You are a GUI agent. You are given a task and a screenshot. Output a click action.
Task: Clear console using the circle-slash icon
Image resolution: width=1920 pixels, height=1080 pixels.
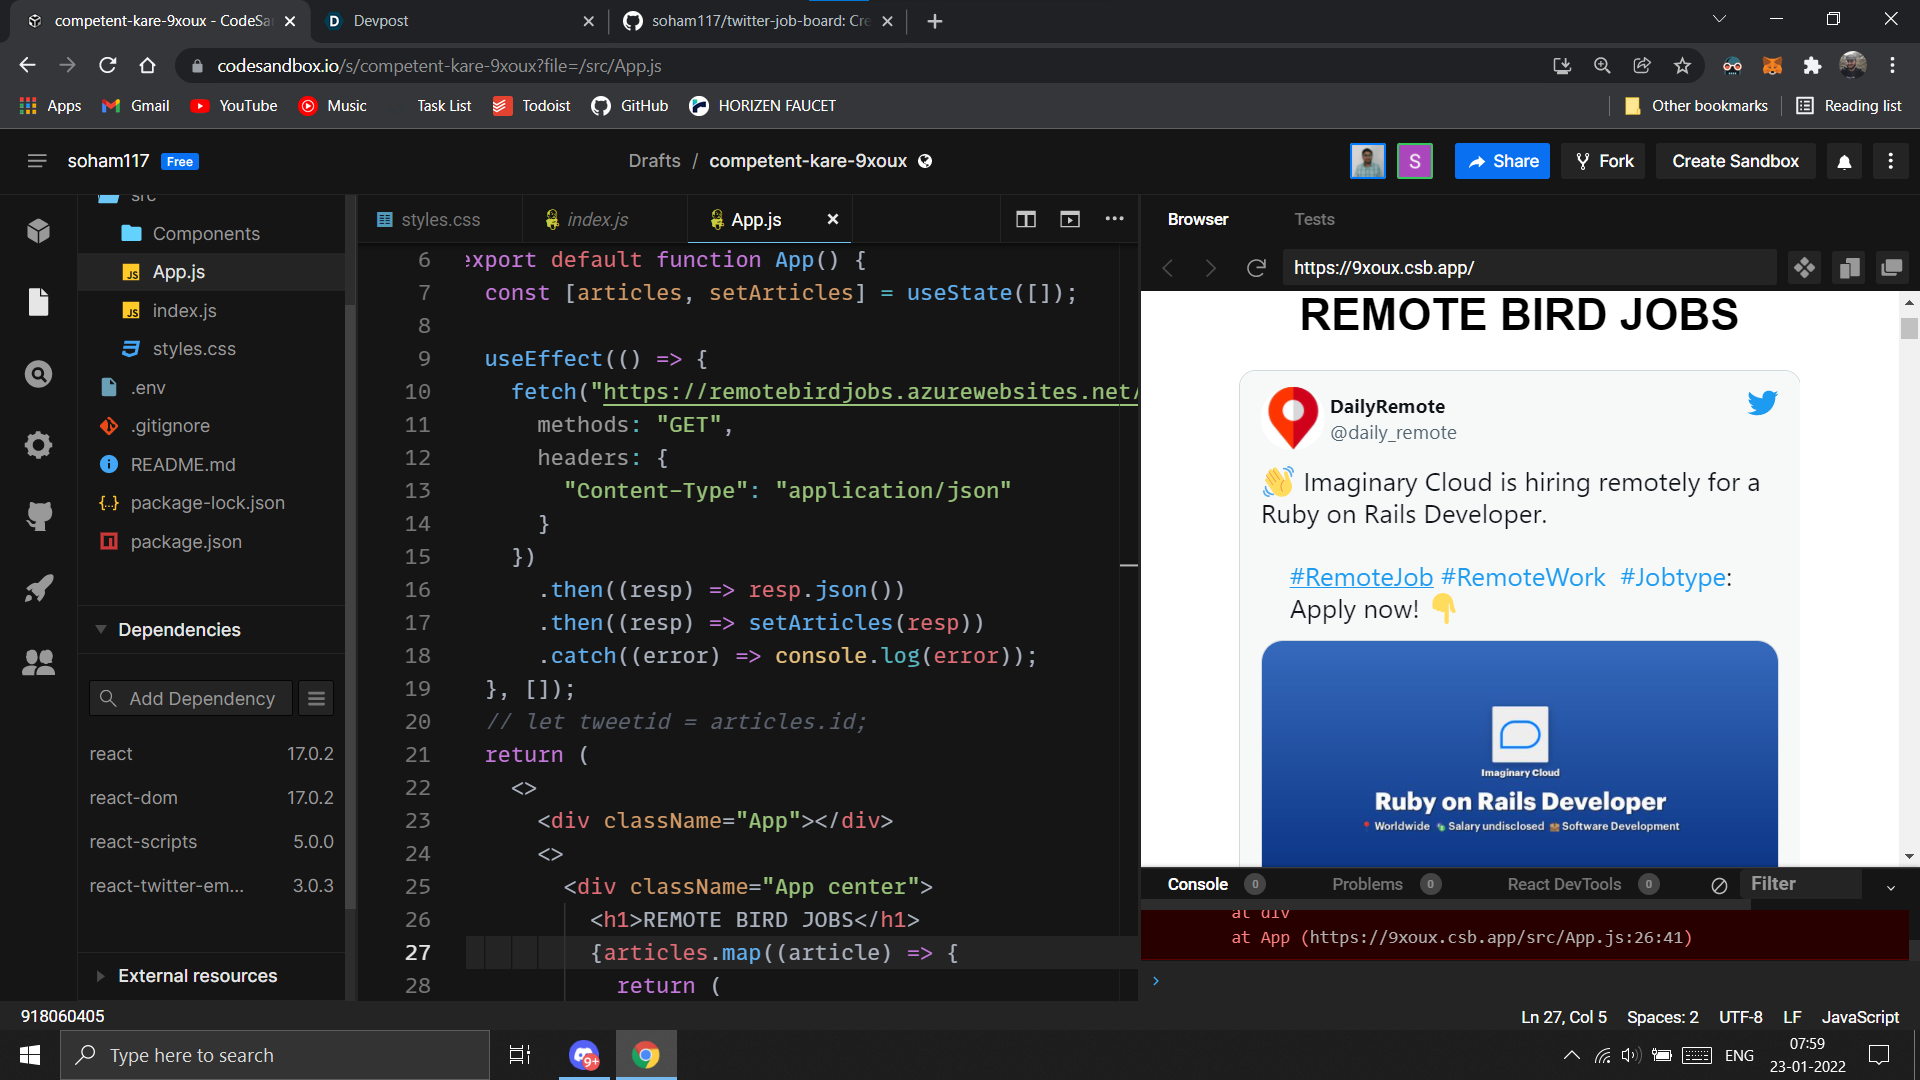[1719, 885]
